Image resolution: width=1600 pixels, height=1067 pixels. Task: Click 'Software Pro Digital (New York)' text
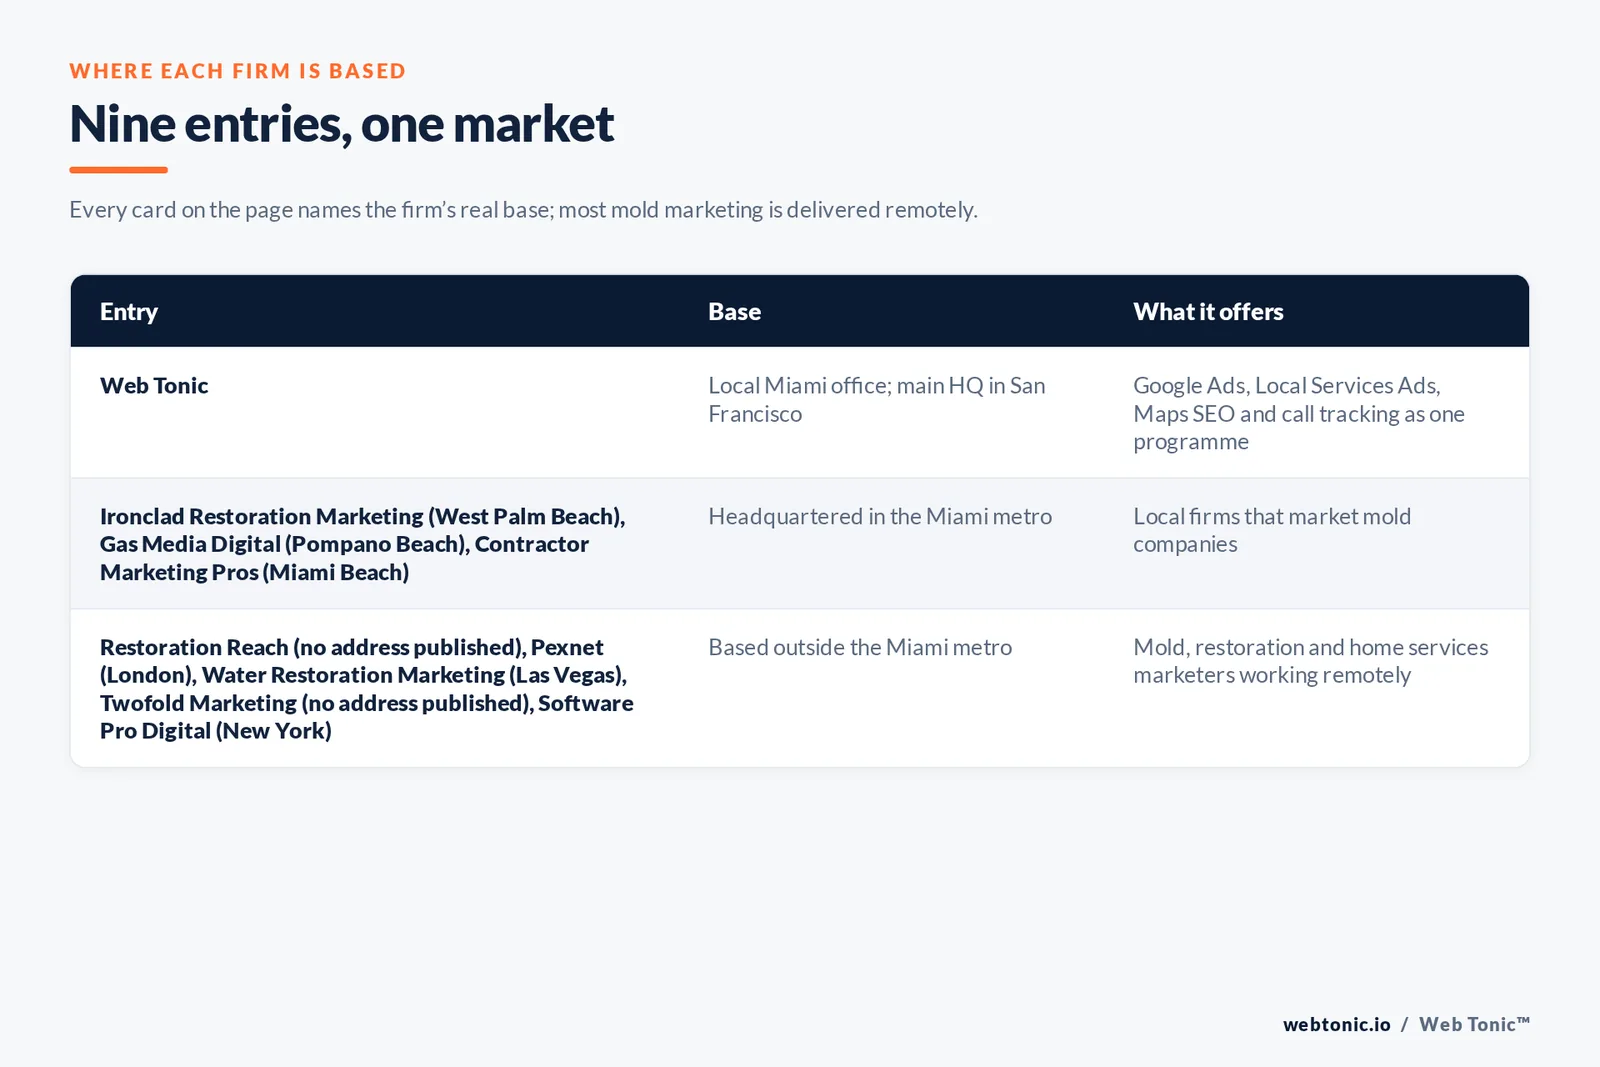tap(366, 717)
